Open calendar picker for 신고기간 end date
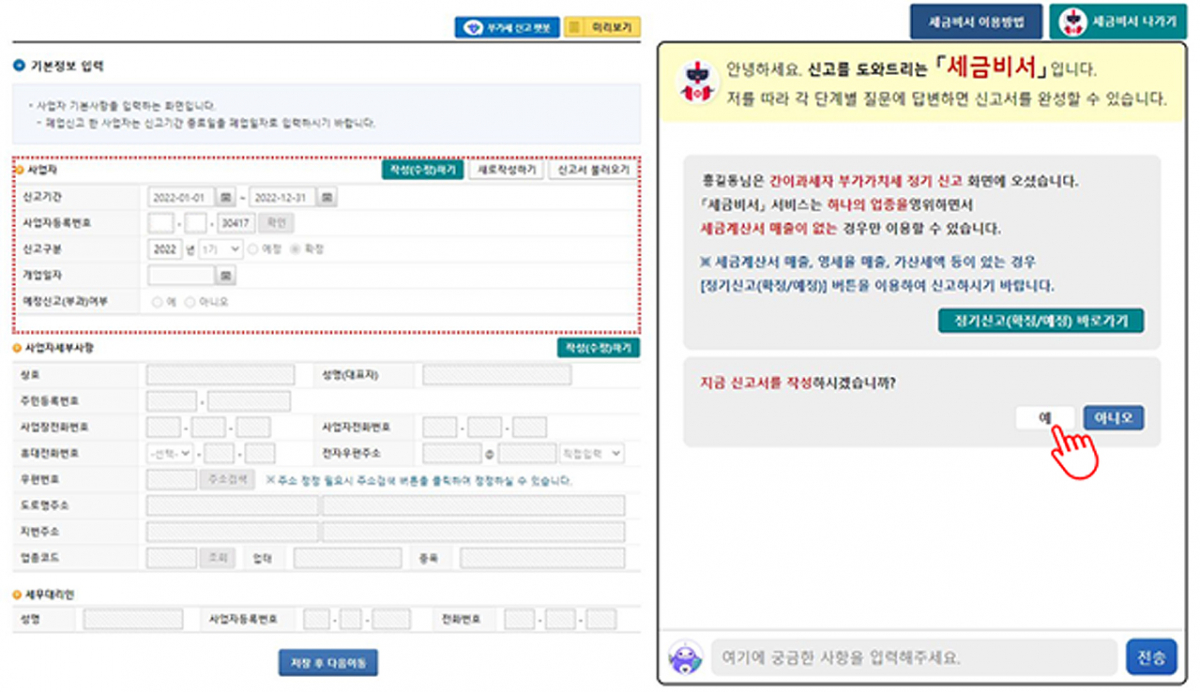 [326, 196]
